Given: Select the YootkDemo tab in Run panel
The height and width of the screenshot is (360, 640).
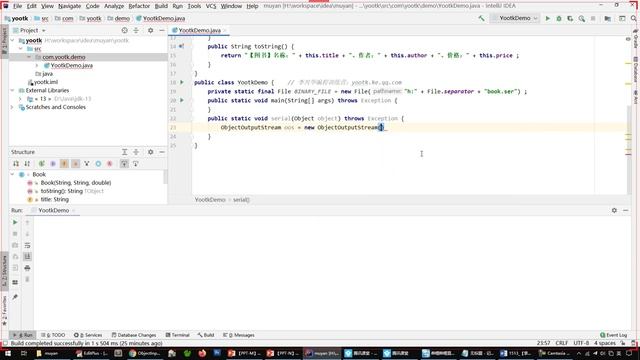Looking at the screenshot, I should [53, 210].
